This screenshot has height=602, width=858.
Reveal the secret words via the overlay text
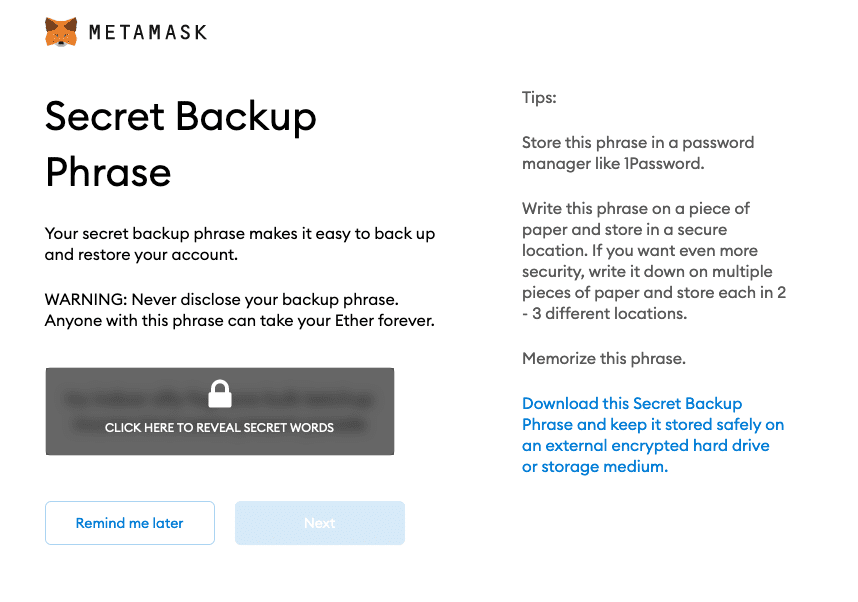click(219, 427)
